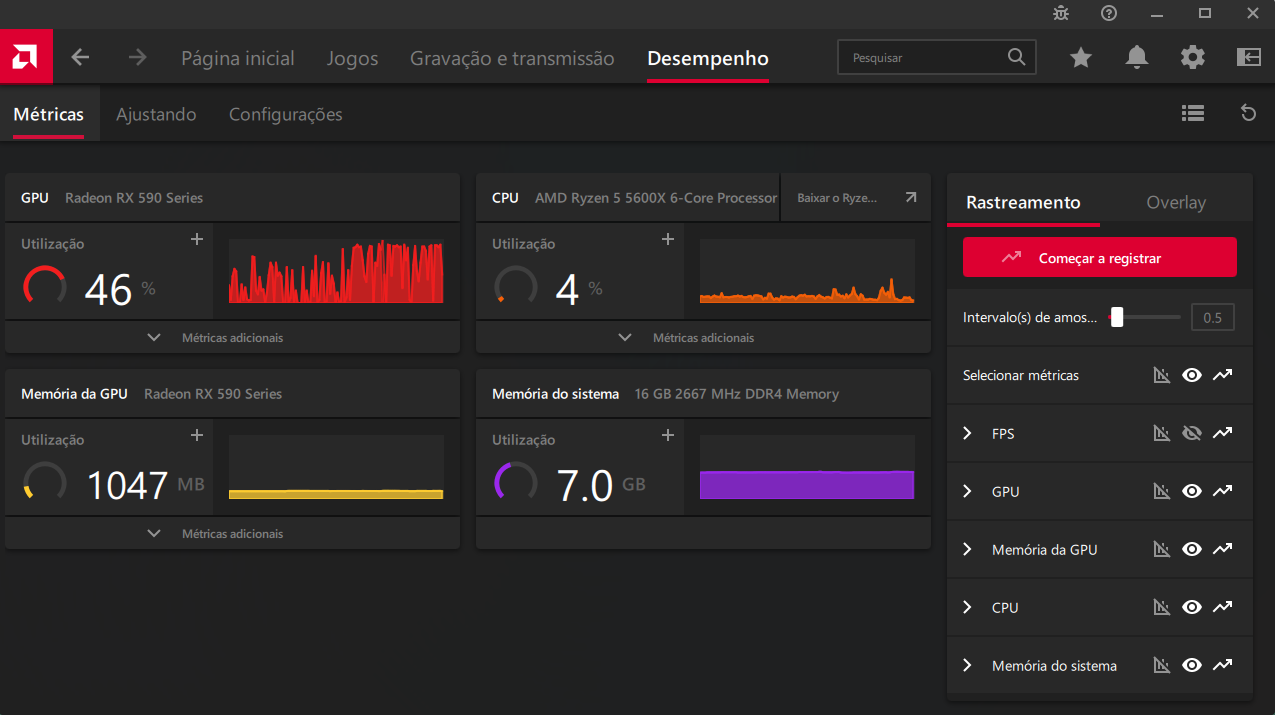
Task: Select Desempenho tab
Action: coord(708,58)
